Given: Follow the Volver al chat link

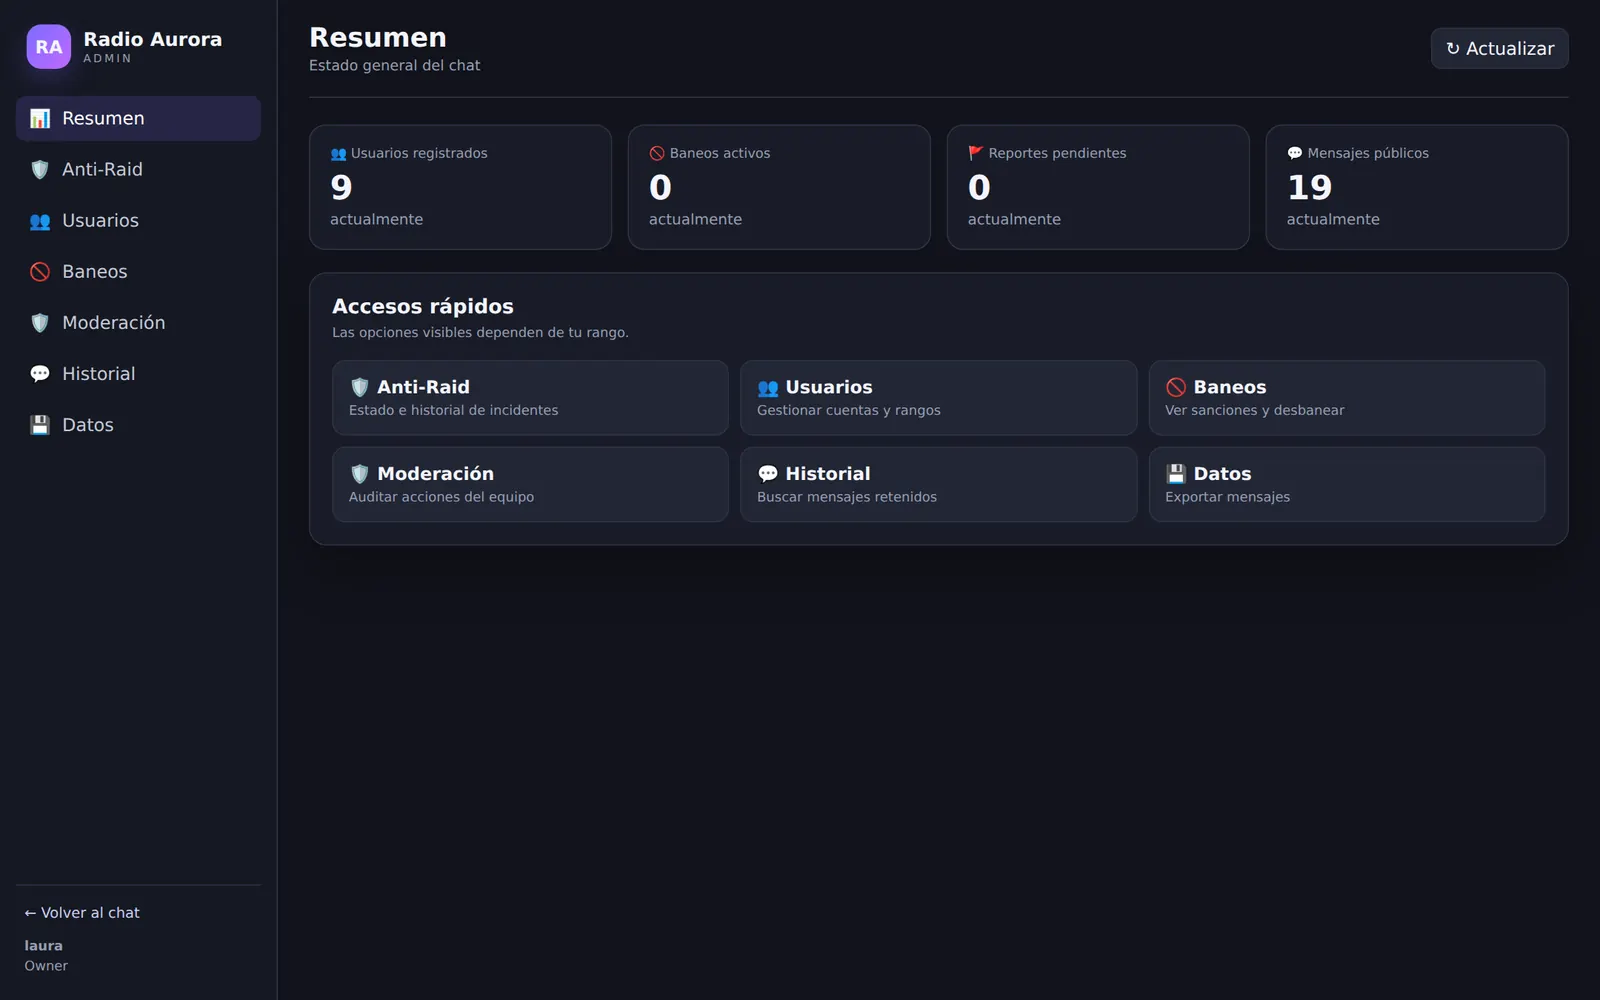Looking at the screenshot, I should (x=82, y=912).
